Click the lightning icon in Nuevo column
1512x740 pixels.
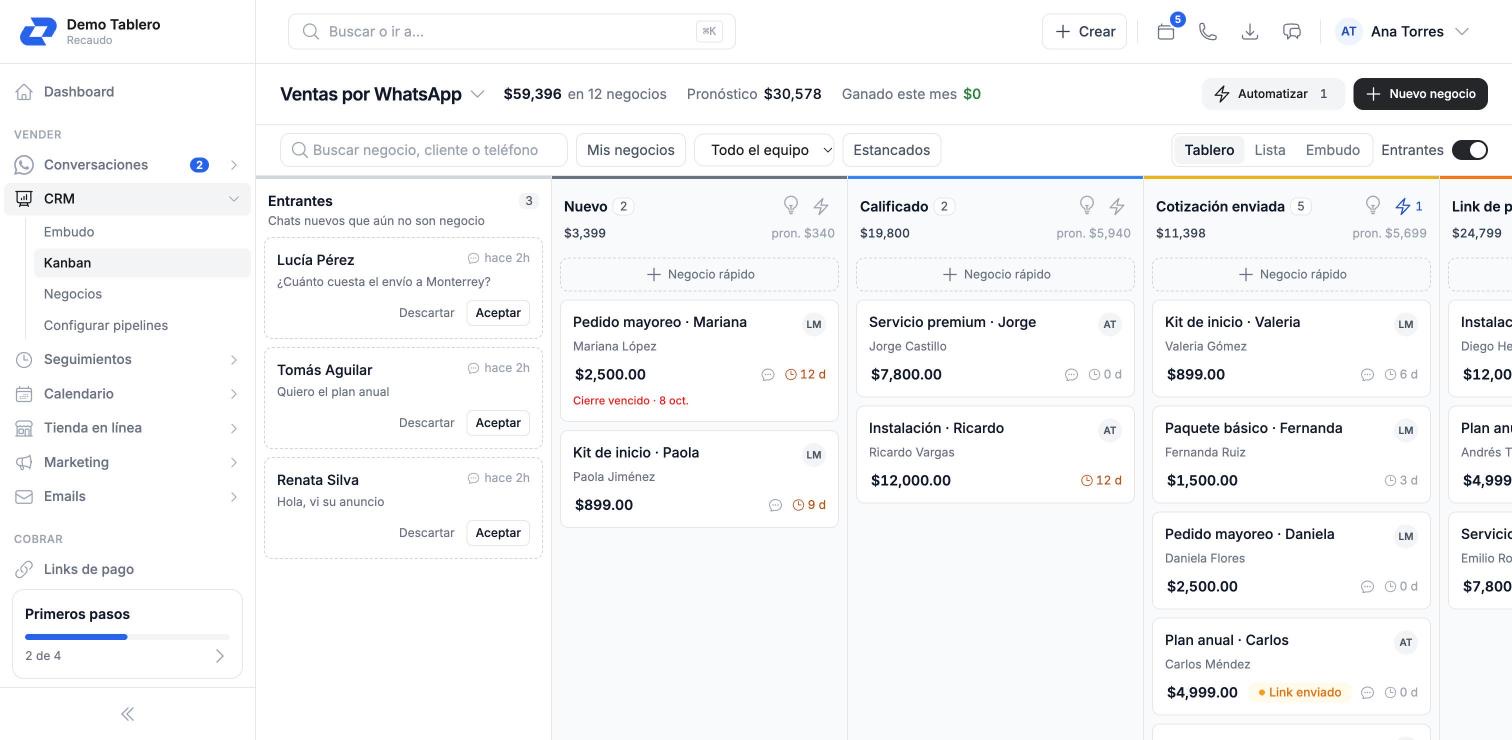point(821,206)
